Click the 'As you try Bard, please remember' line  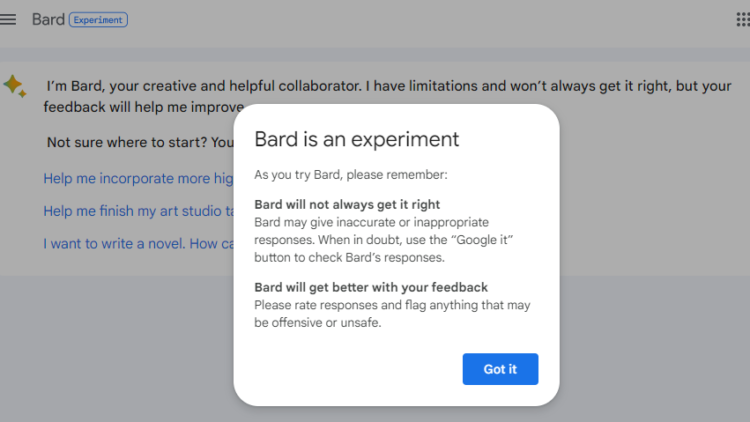351,175
